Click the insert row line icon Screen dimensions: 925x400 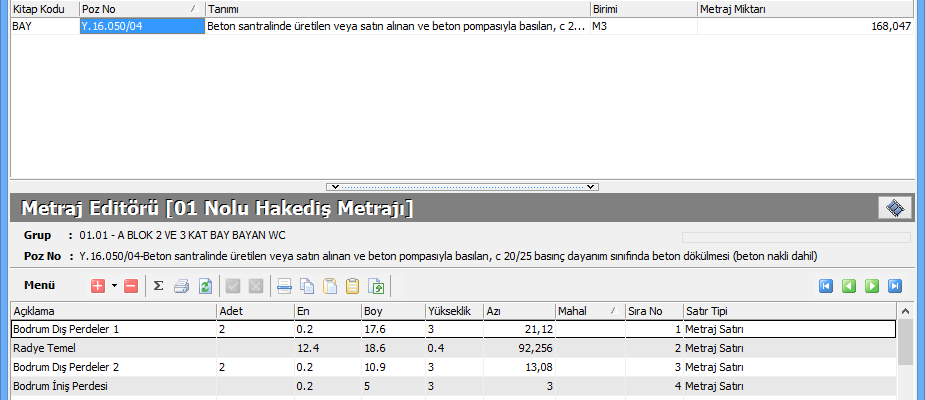point(284,286)
